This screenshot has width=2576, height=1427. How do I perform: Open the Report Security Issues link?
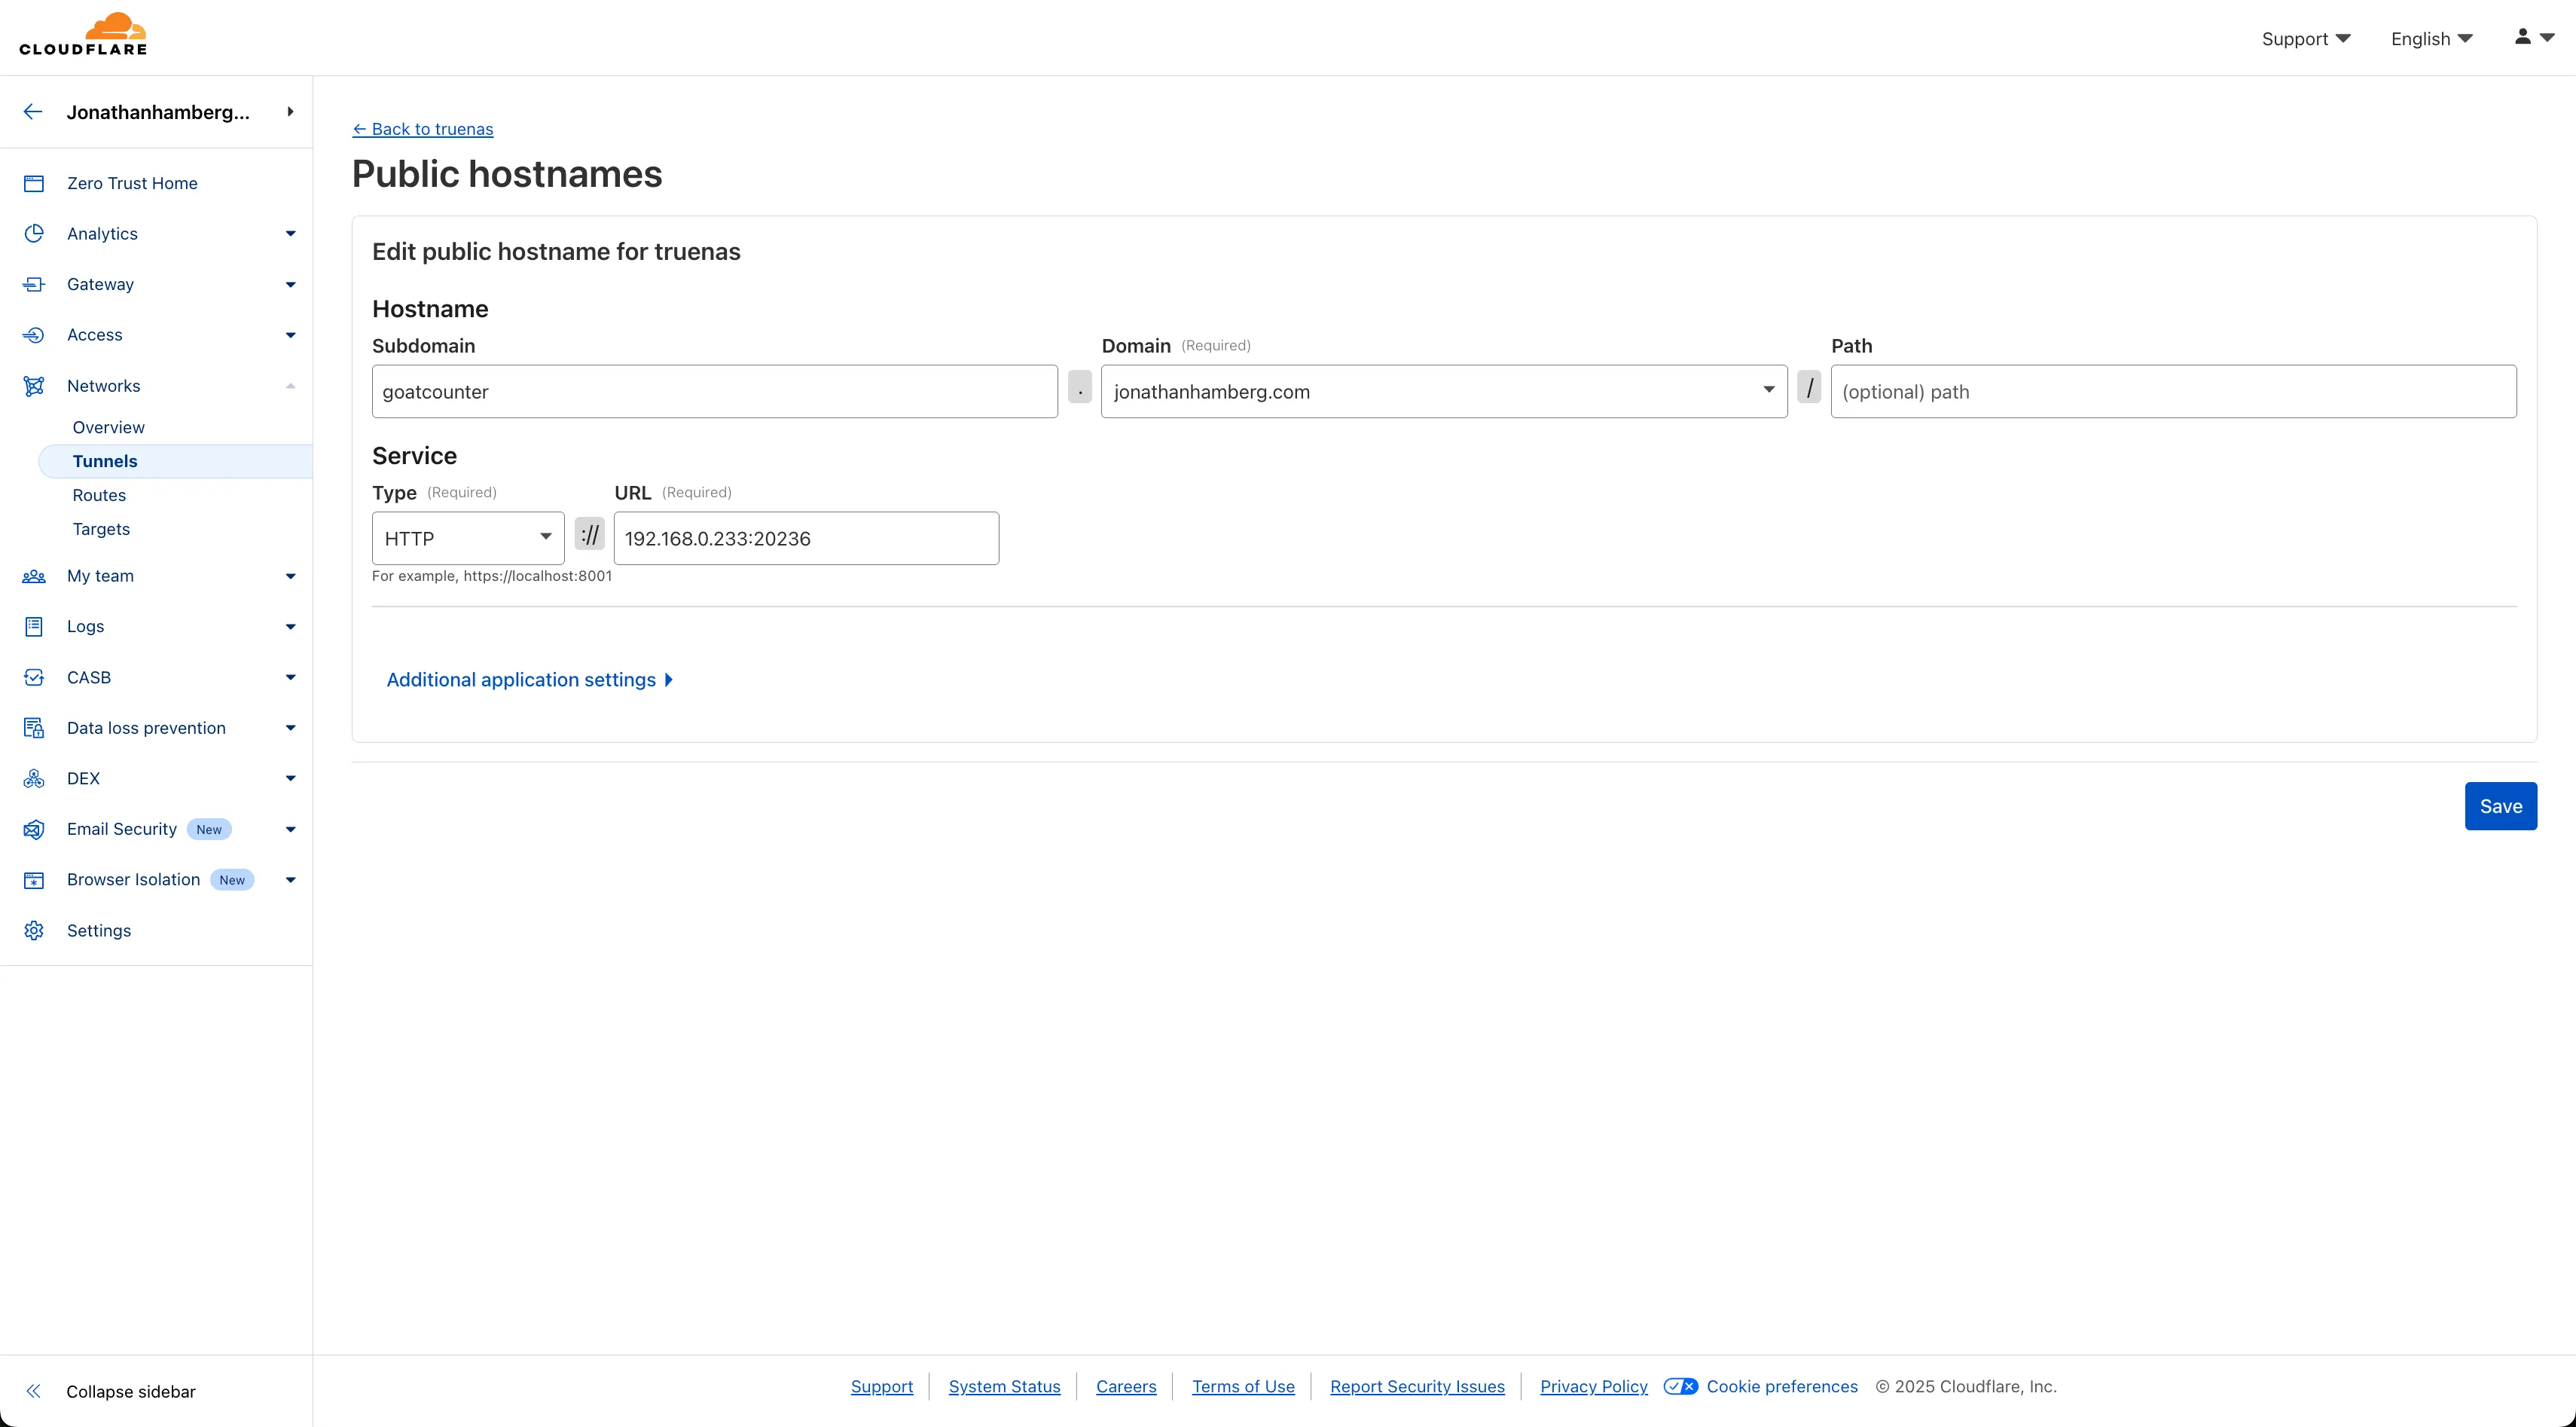[x=1417, y=1386]
